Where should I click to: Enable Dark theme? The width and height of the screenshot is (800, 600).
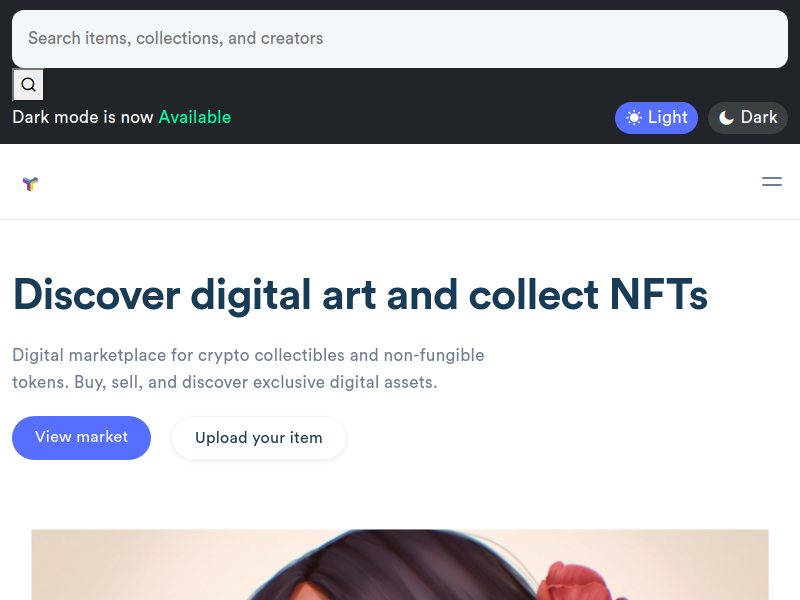tap(747, 118)
